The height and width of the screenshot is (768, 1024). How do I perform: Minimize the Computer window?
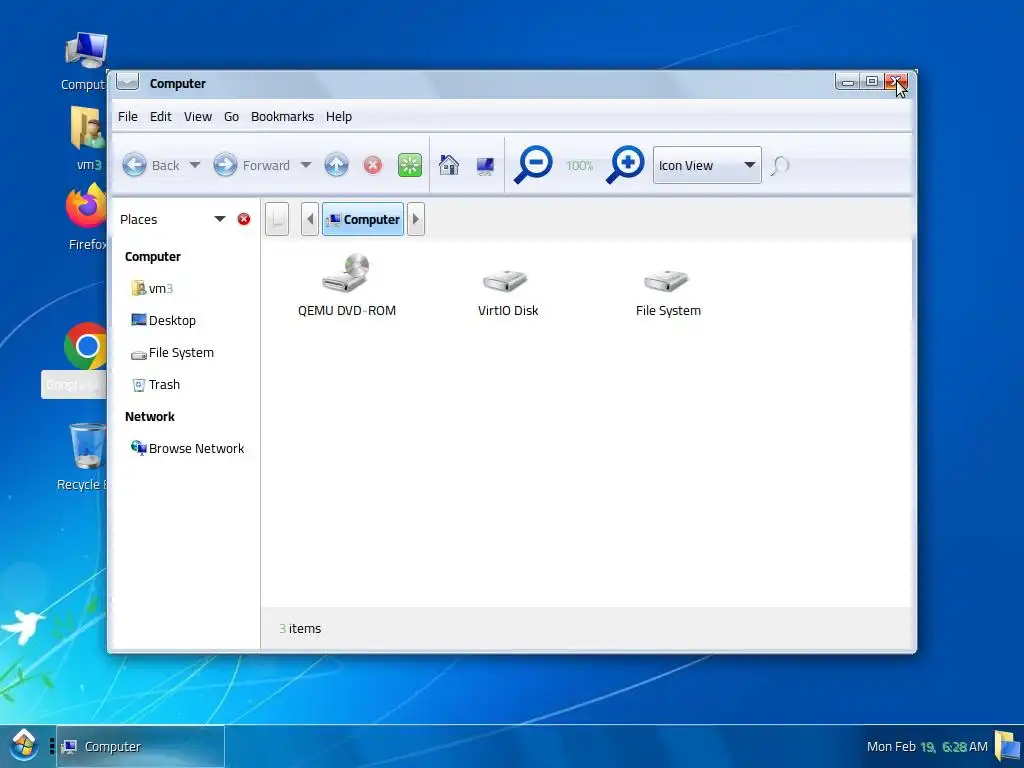pyautogui.click(x=848, y=82)
